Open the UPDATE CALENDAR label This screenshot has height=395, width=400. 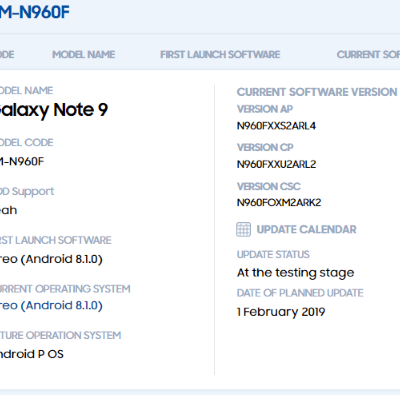(306, 229)
